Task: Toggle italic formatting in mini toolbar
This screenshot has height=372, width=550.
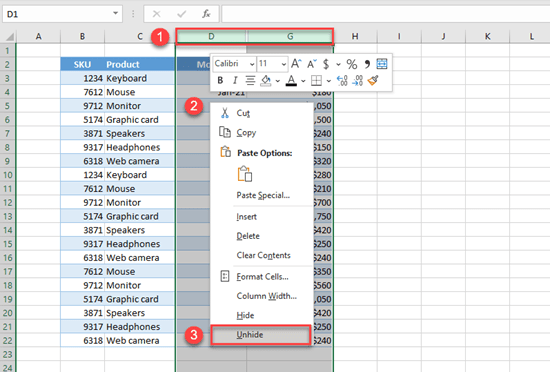Action: point(235,81)
